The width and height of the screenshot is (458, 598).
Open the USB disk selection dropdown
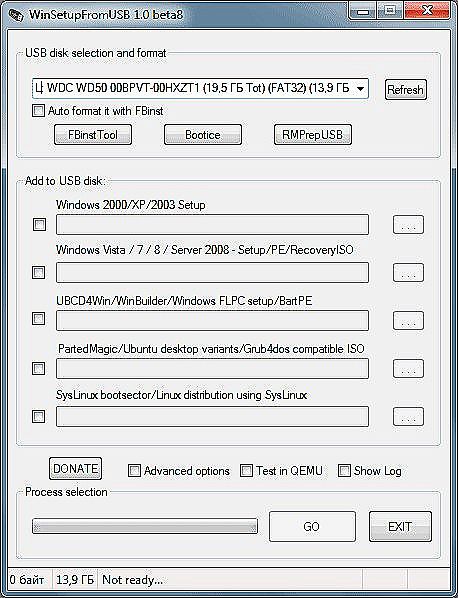click(x=200, y=89)
